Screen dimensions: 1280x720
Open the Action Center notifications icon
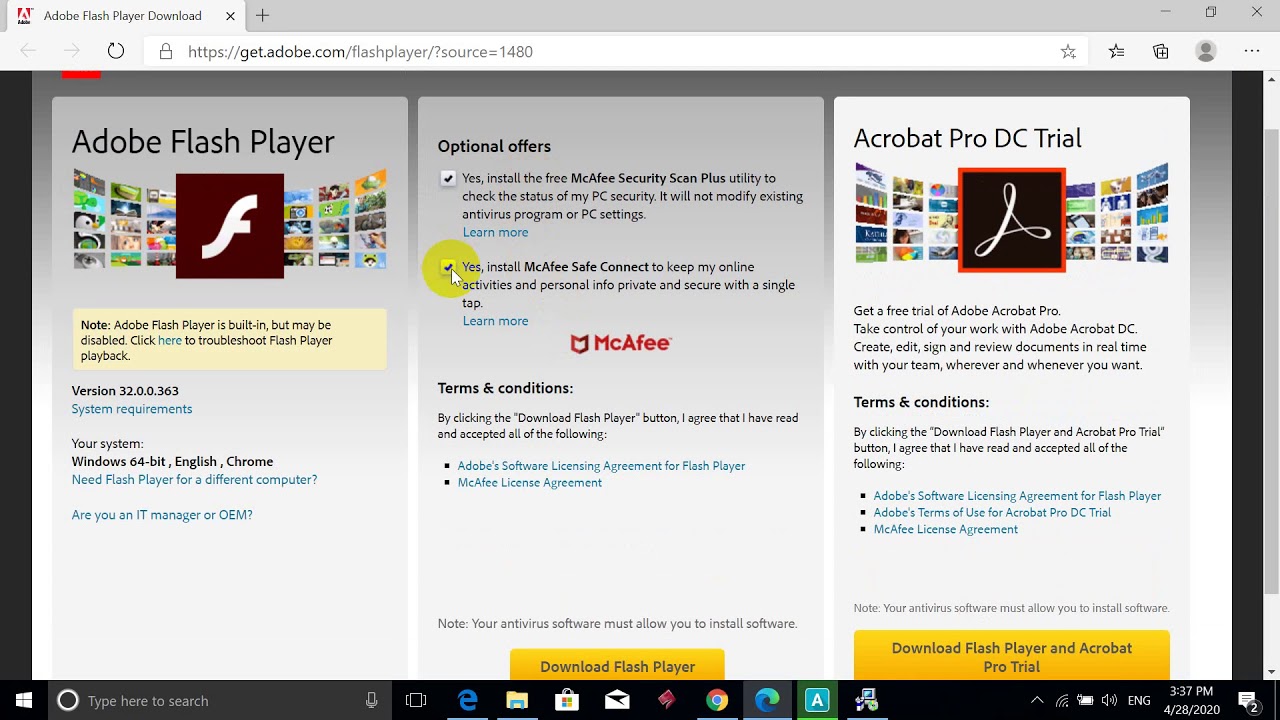point(1248,700)
